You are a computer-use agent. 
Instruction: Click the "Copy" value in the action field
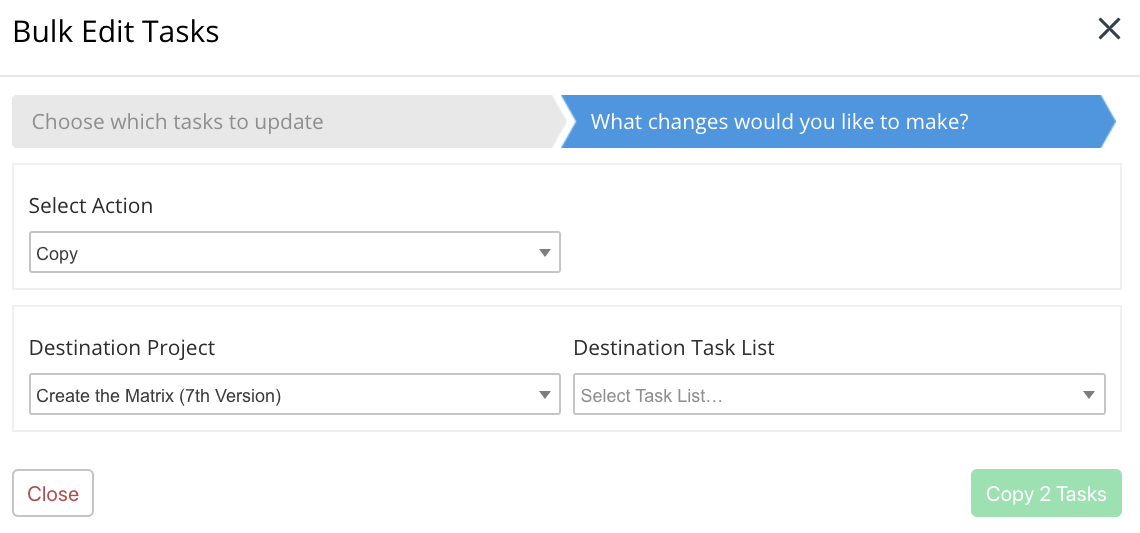[57, 254]
